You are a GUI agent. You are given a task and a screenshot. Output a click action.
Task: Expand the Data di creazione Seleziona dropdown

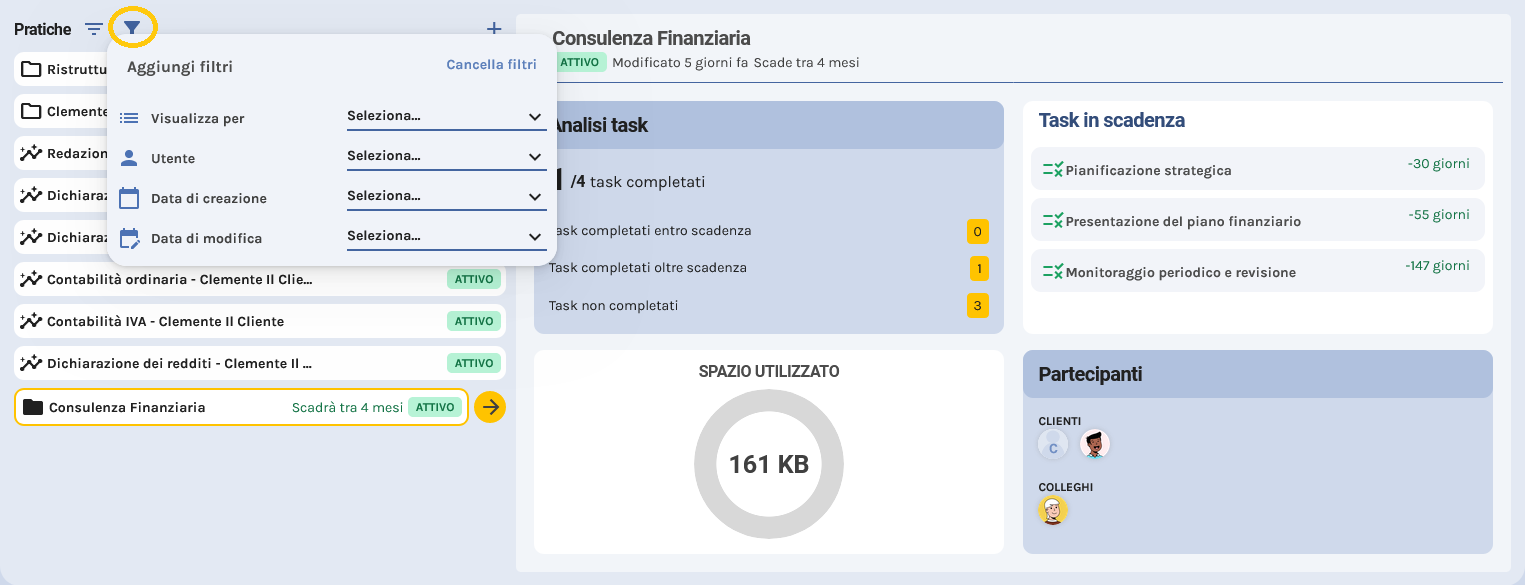(x=446, y=195)
